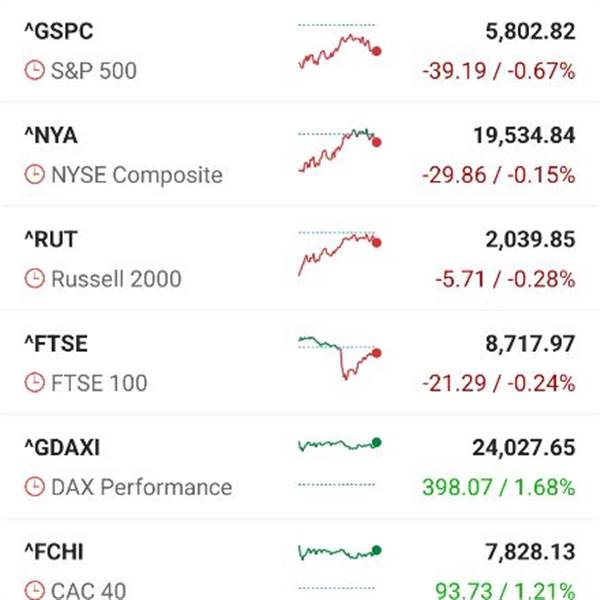Click the clock icon beside FTSE 100
The image size is (600, 600).
pos(35,383)
